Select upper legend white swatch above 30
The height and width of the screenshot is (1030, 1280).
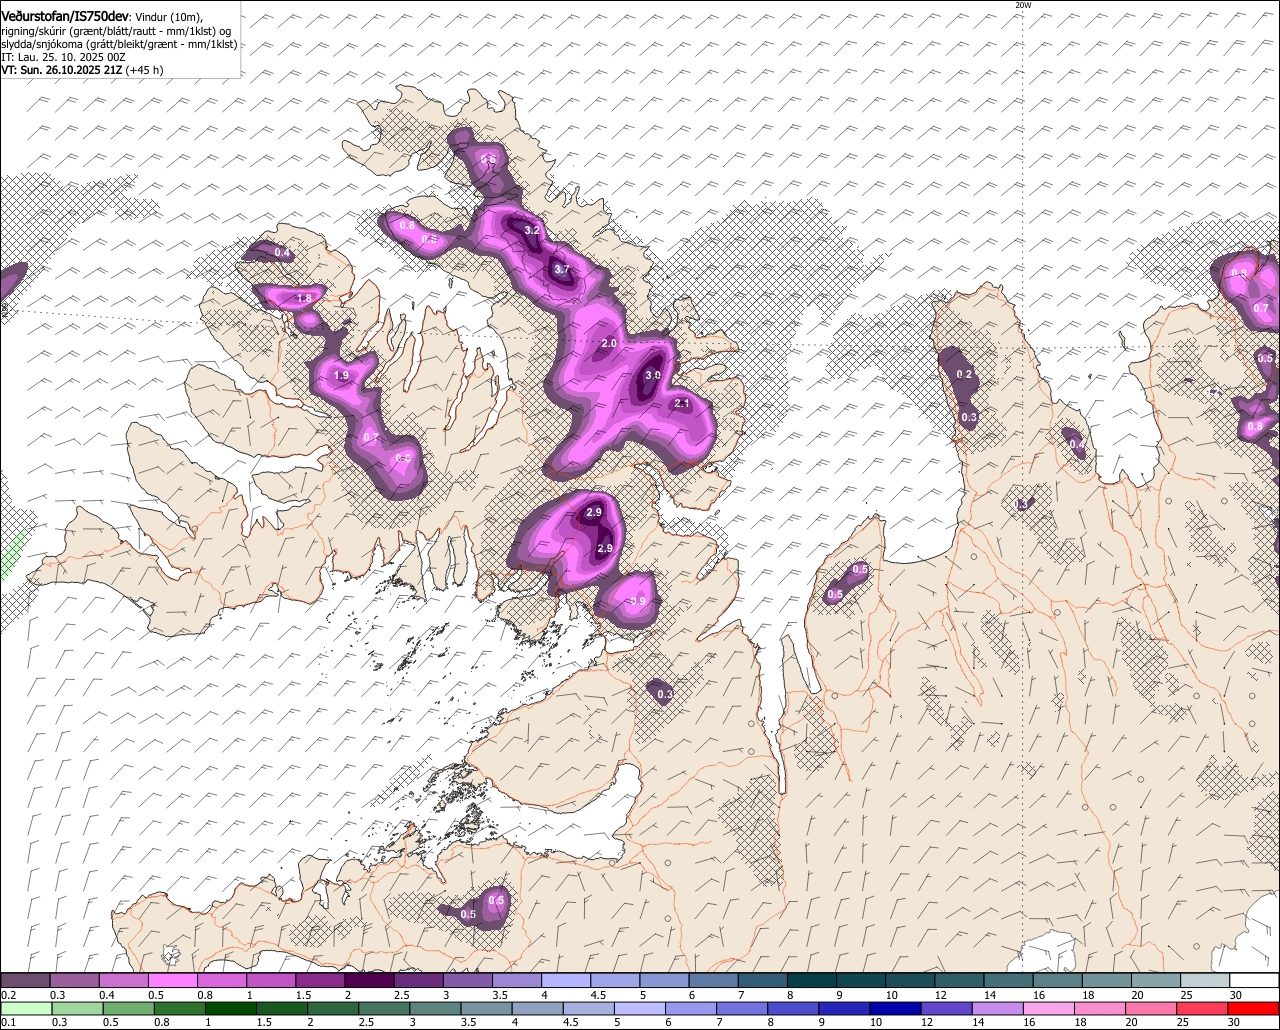[1255, 981]
